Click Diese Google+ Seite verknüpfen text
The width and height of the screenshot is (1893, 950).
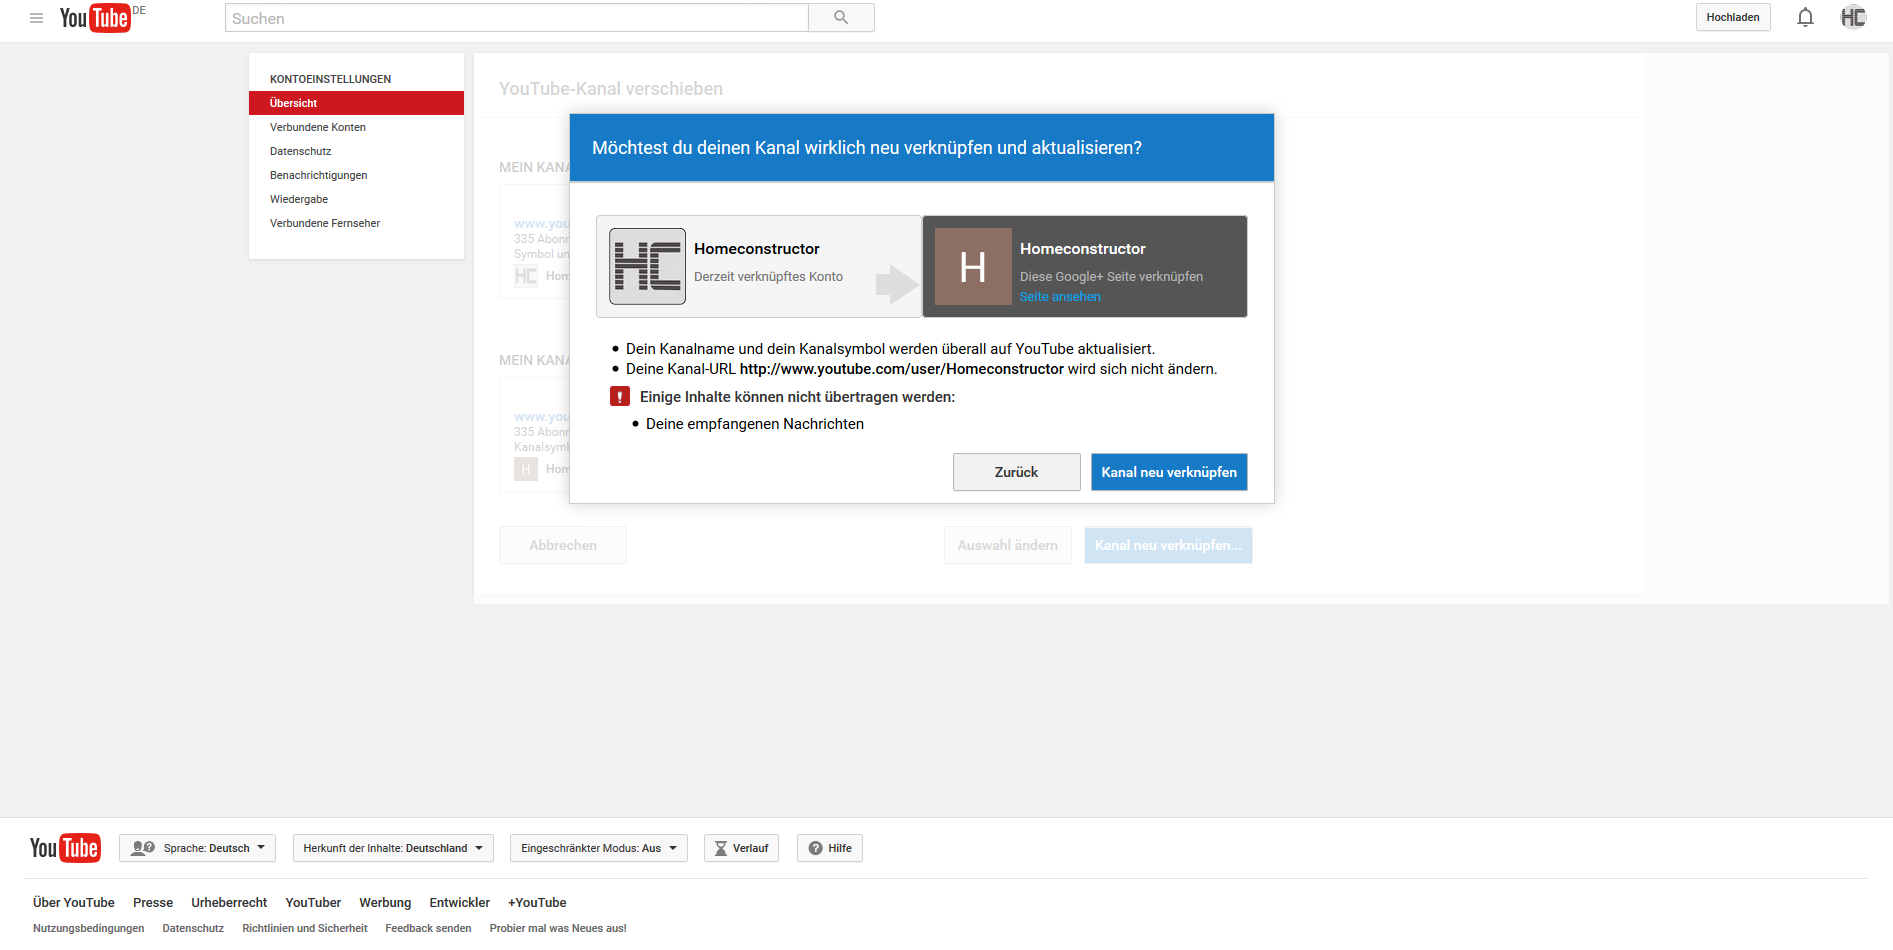click(1111, 277)
